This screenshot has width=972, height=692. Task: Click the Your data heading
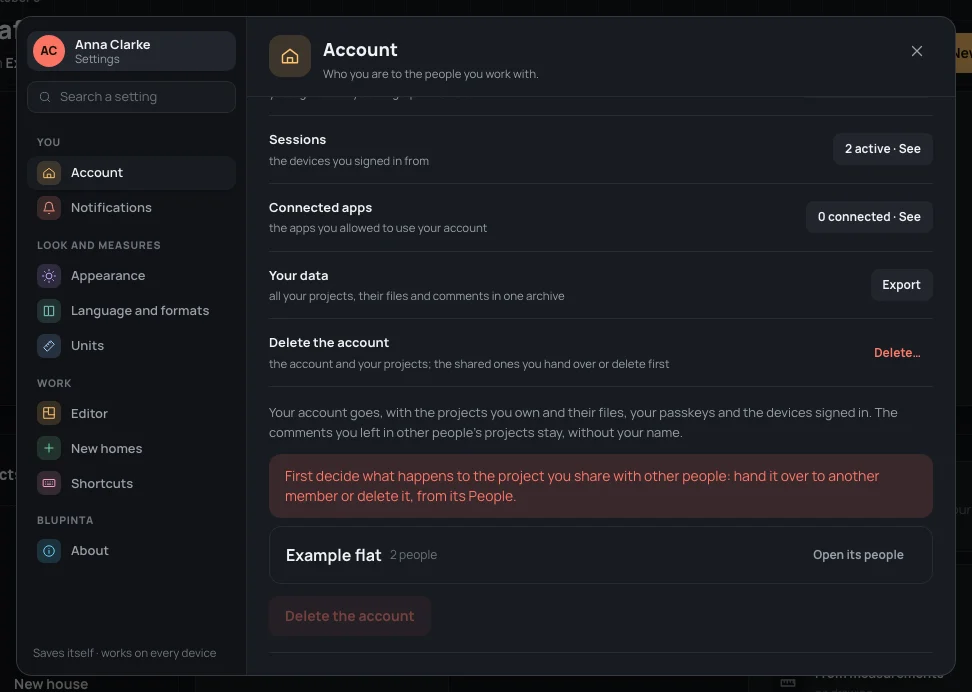(299, 275)
